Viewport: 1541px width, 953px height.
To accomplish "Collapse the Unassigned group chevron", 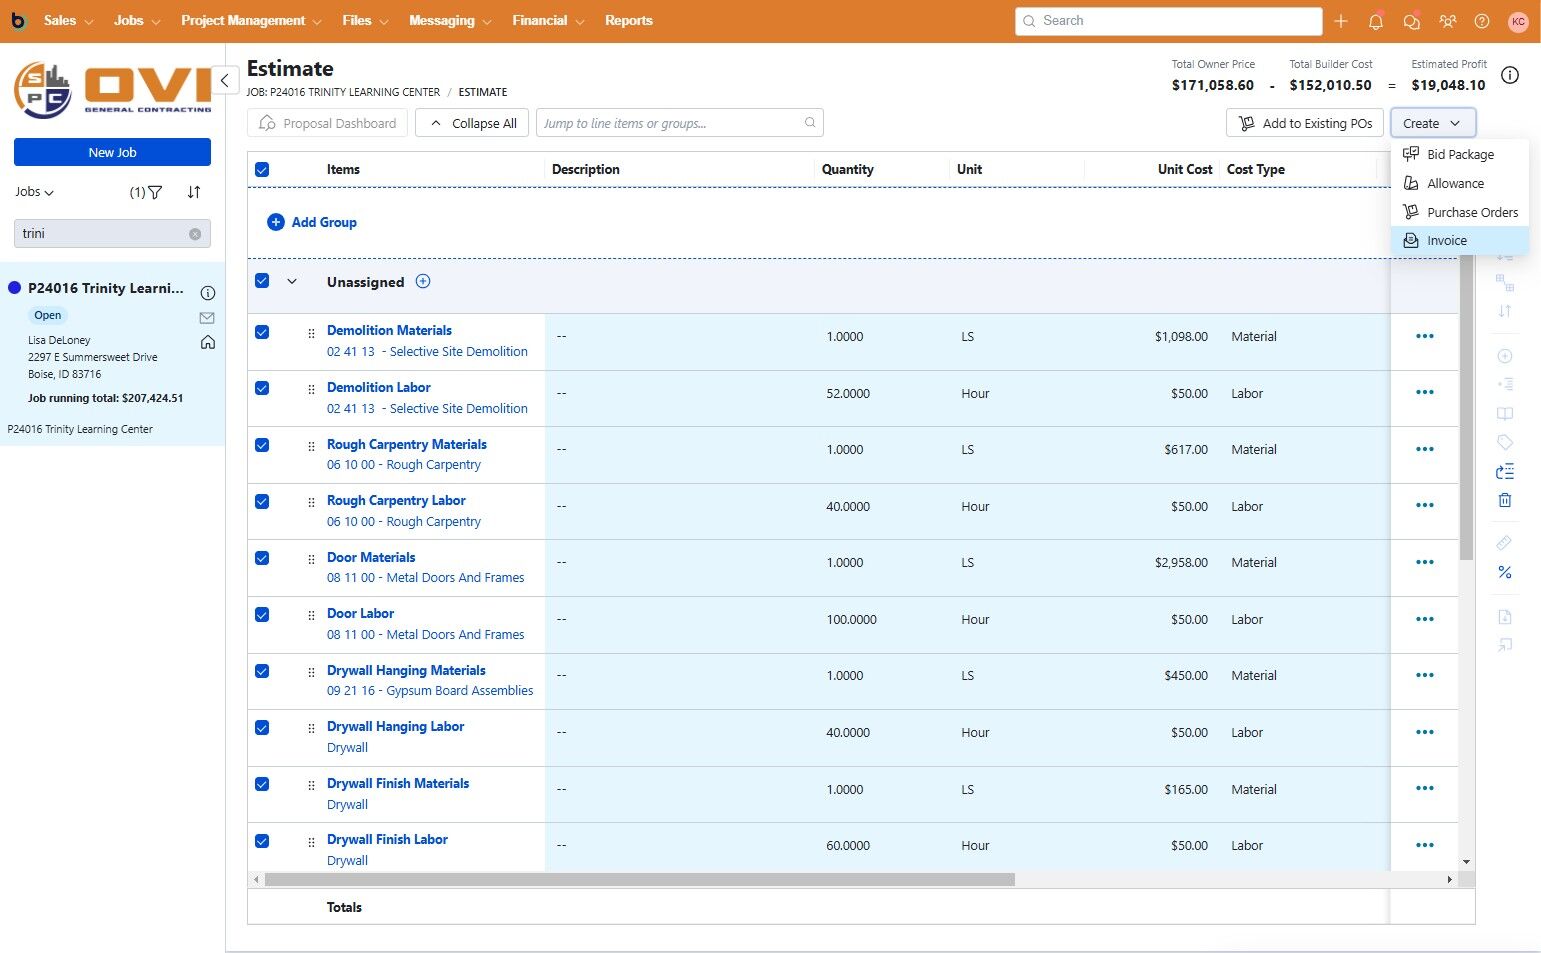I will (292, 282).
